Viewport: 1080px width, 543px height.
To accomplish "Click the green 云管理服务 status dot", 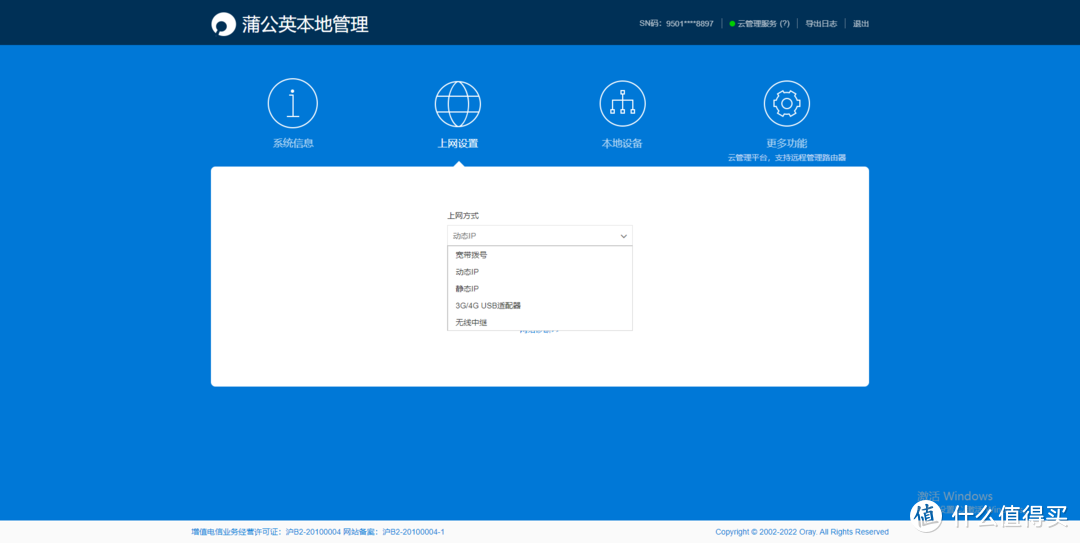I will pos(732,24).
